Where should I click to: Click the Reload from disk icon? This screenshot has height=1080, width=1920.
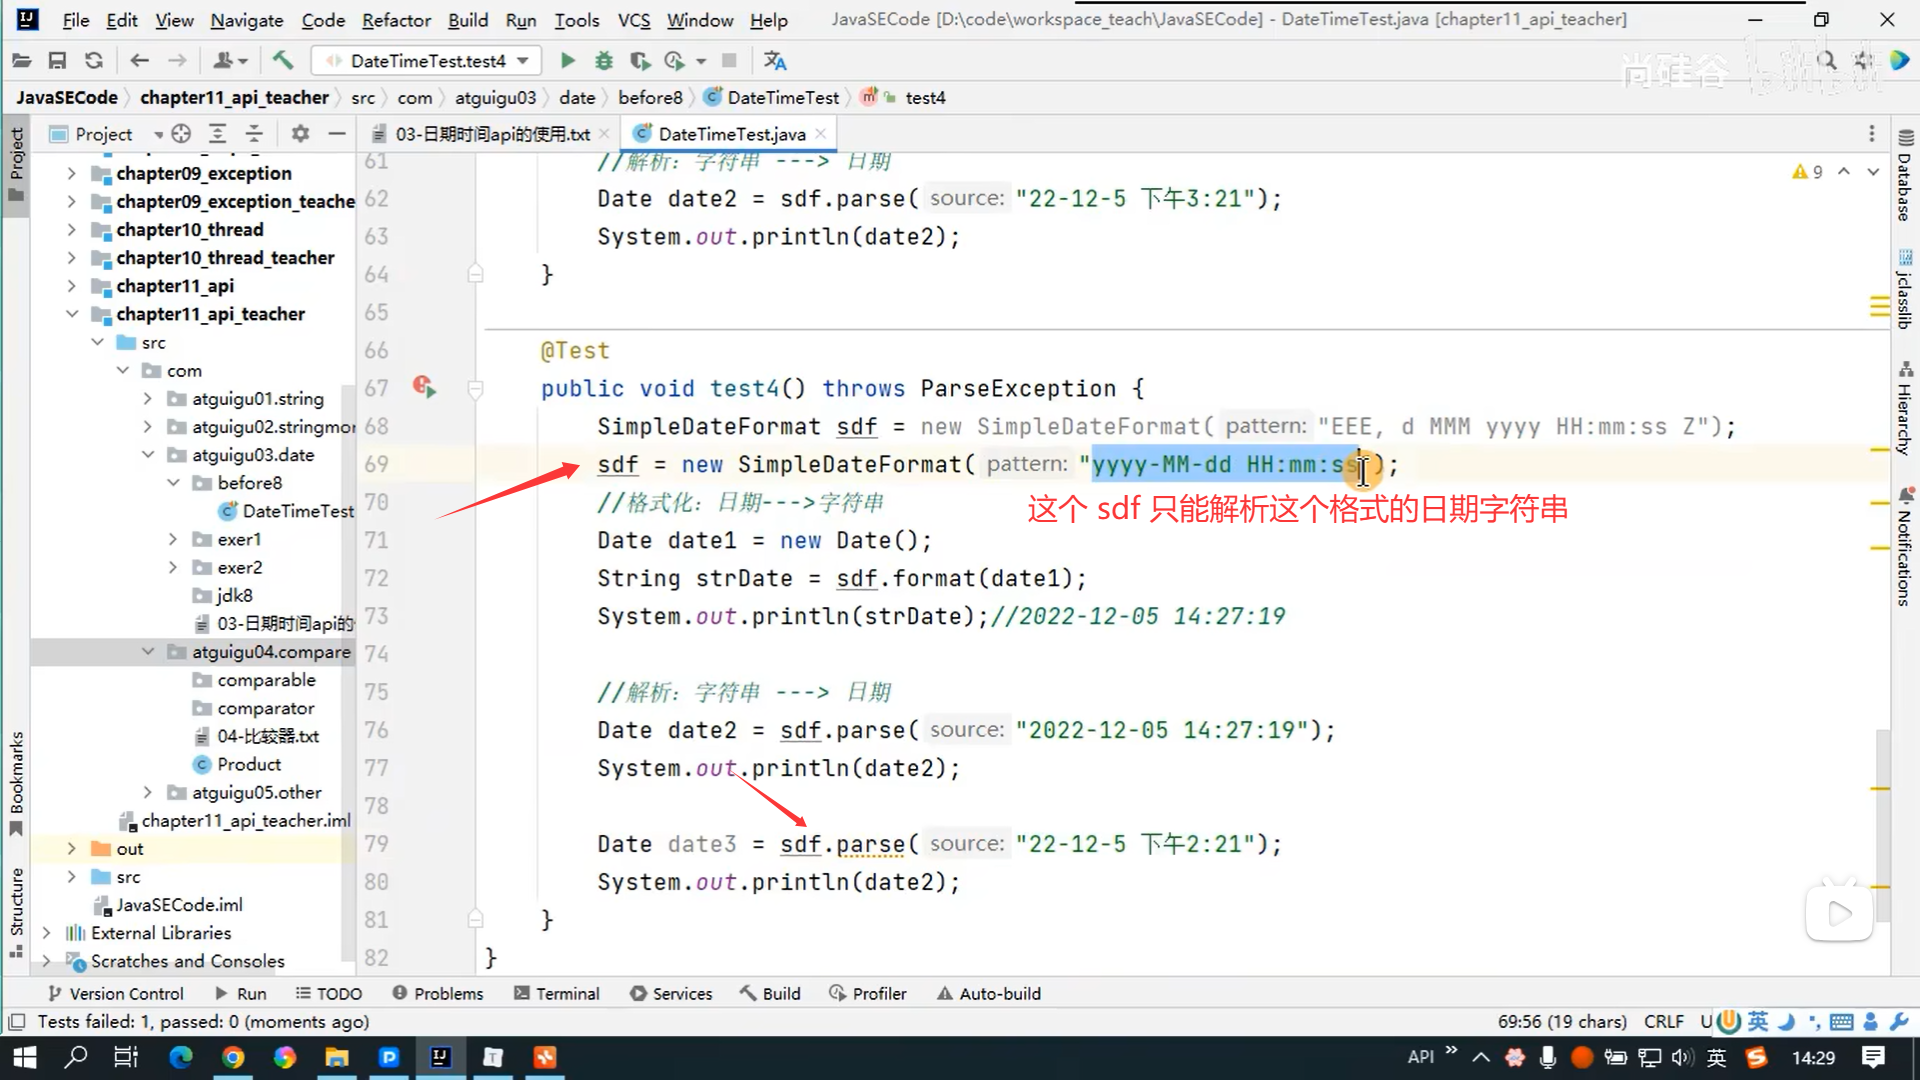point(94,61)
